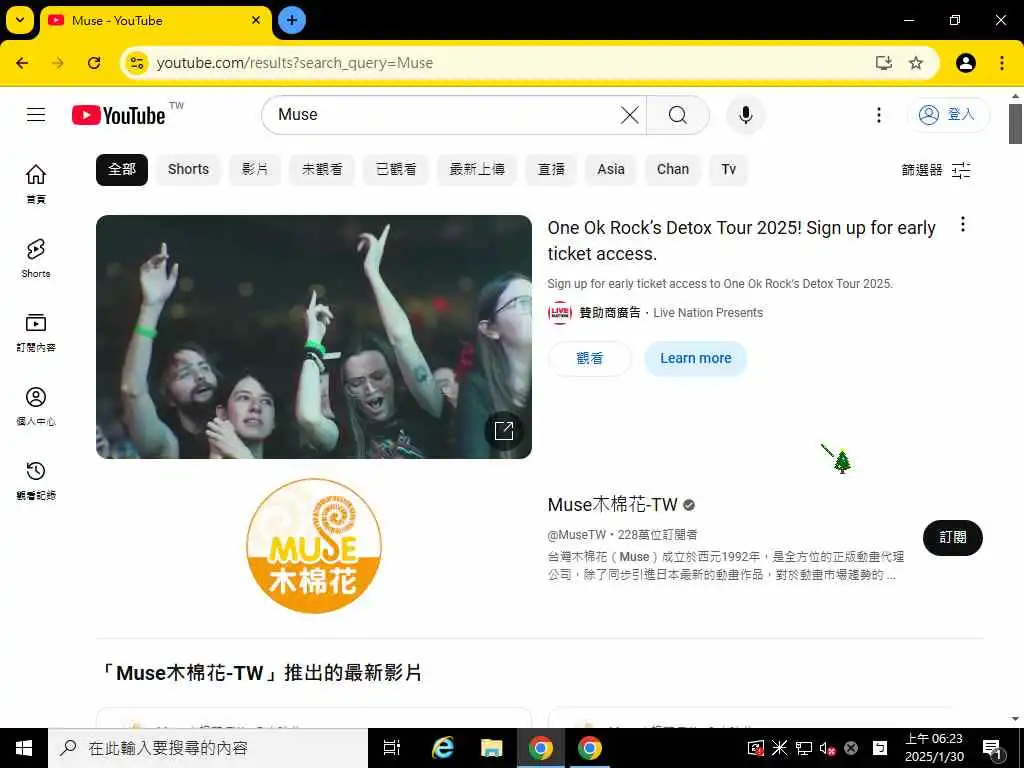Open Chrome's three-dot menu
Screen dimensions: 1024x768
click(x=1002, y=63)
